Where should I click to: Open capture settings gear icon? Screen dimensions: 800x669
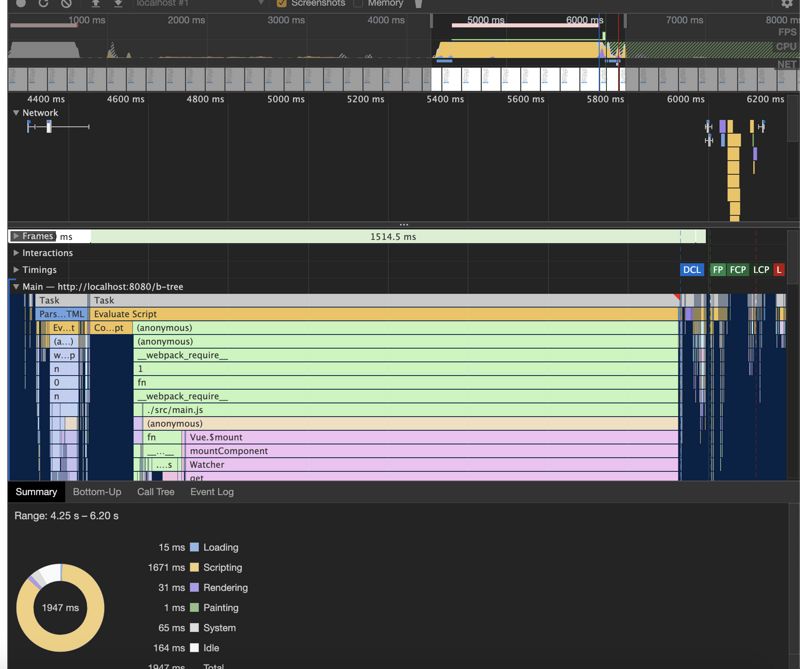point(786,3)
